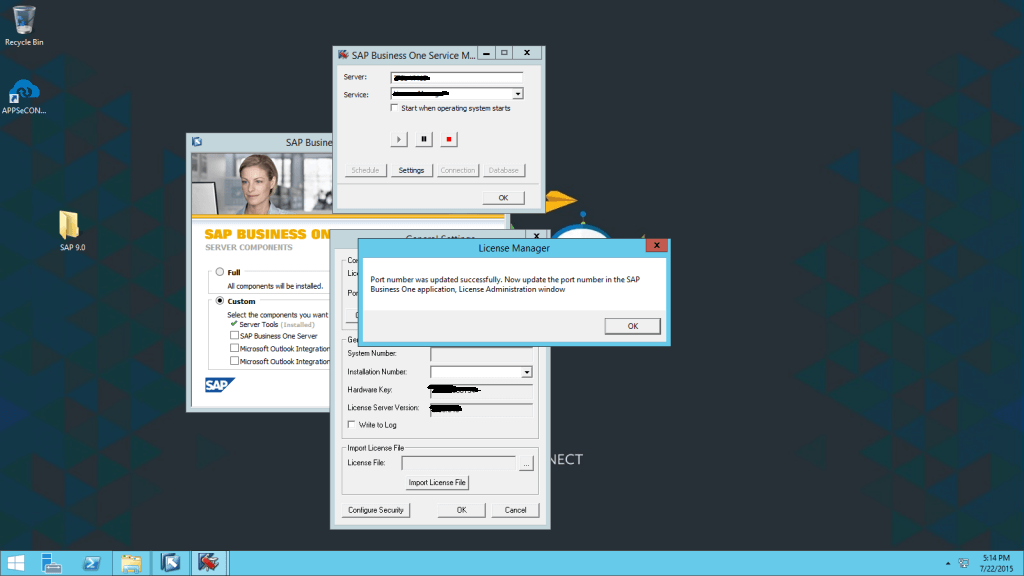Click OK in the License Manager message

[632, 326]
